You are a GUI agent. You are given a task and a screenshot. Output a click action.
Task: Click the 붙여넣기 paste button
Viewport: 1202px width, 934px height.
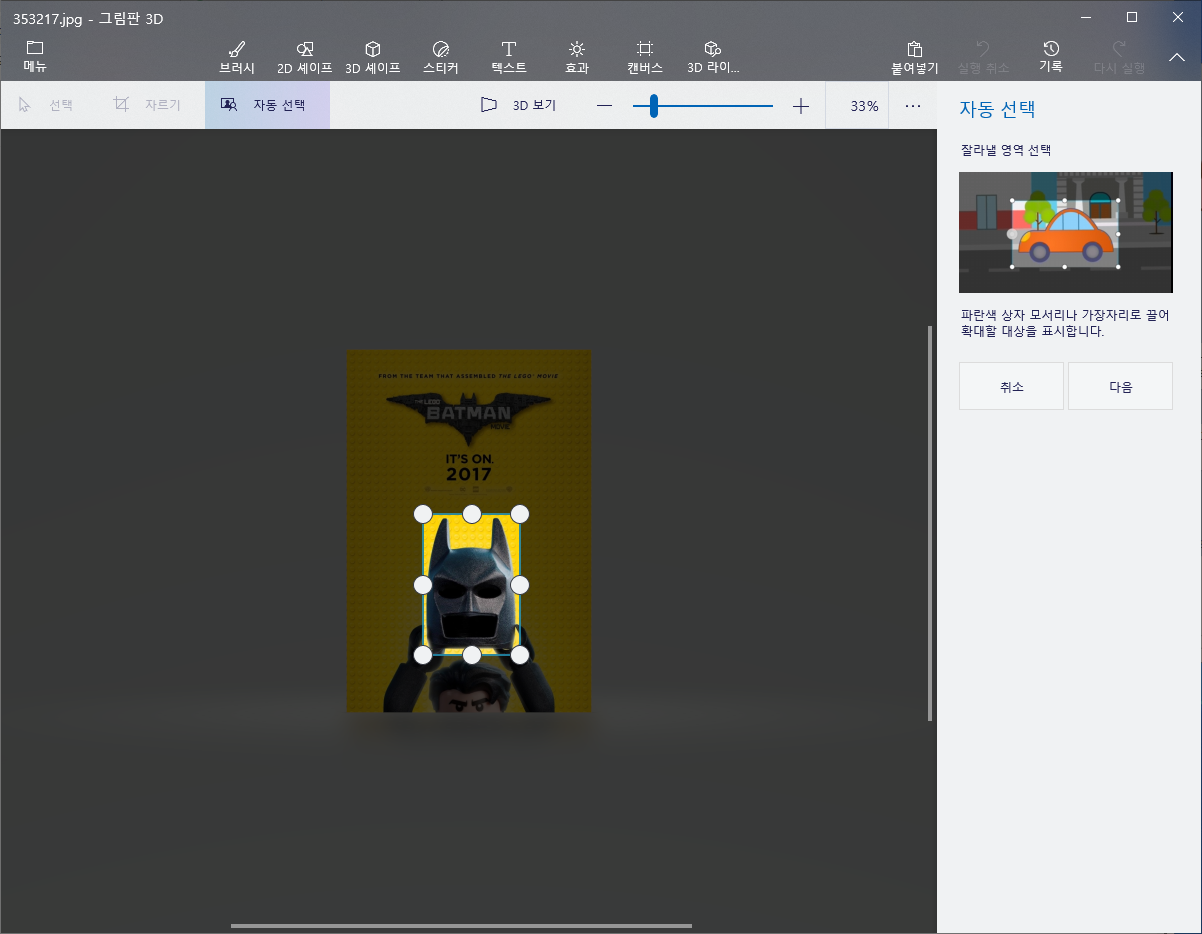(915, 58)
